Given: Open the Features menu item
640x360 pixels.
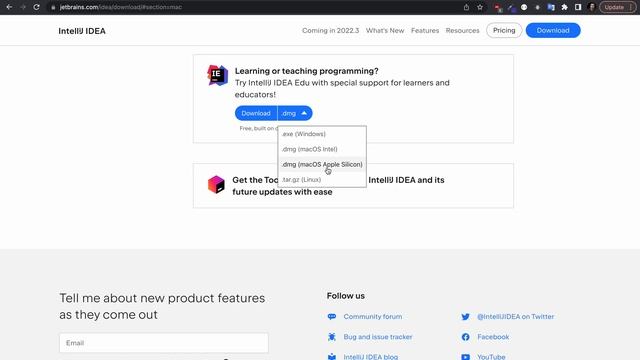Looking at the screenshot, I should tap(425, 31).
